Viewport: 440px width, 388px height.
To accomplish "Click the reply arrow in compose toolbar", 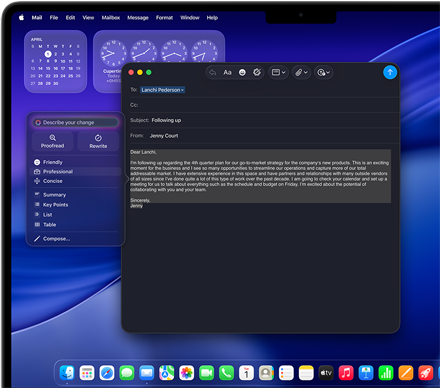I will [213, 72].
